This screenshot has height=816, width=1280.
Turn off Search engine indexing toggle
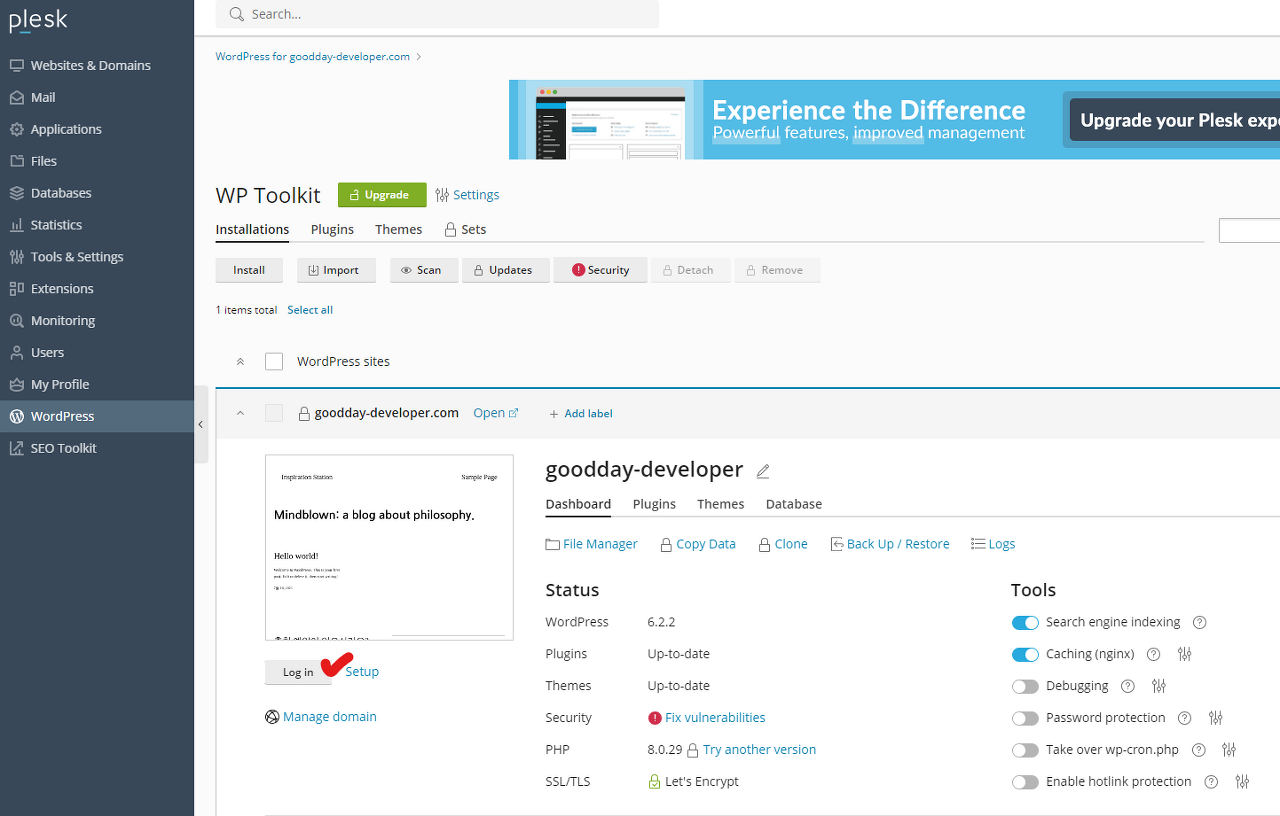(x=1025, y=623)
